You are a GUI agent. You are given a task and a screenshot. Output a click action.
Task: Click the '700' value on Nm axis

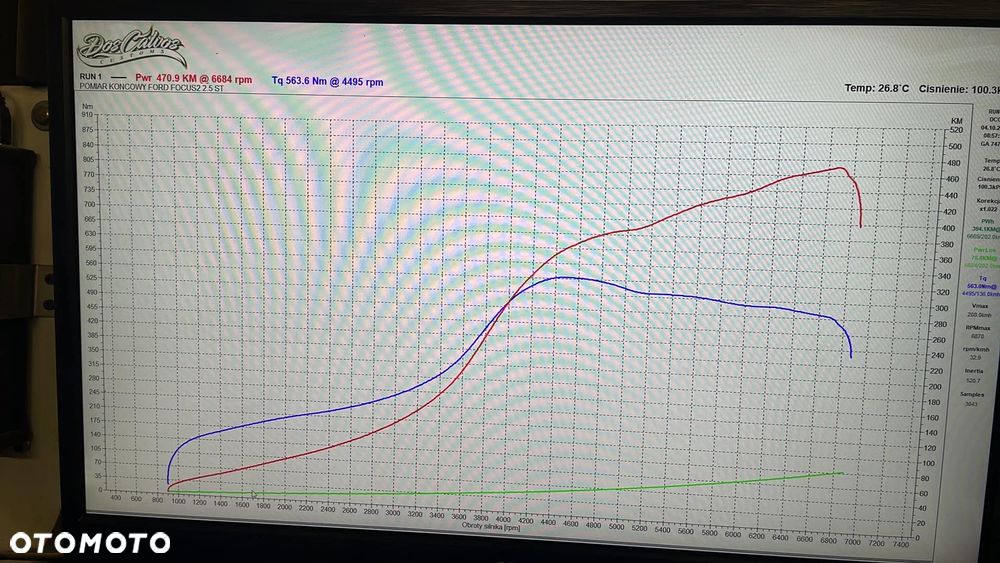pos(89,204)
